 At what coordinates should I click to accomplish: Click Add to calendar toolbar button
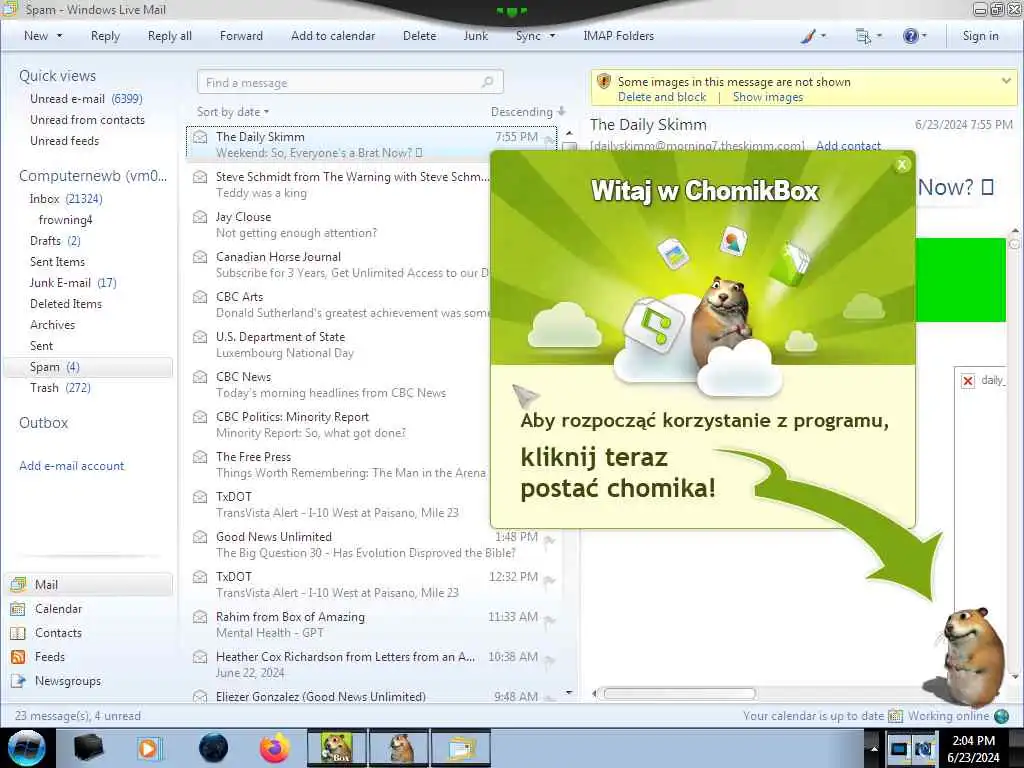click(x=333, y=36)
